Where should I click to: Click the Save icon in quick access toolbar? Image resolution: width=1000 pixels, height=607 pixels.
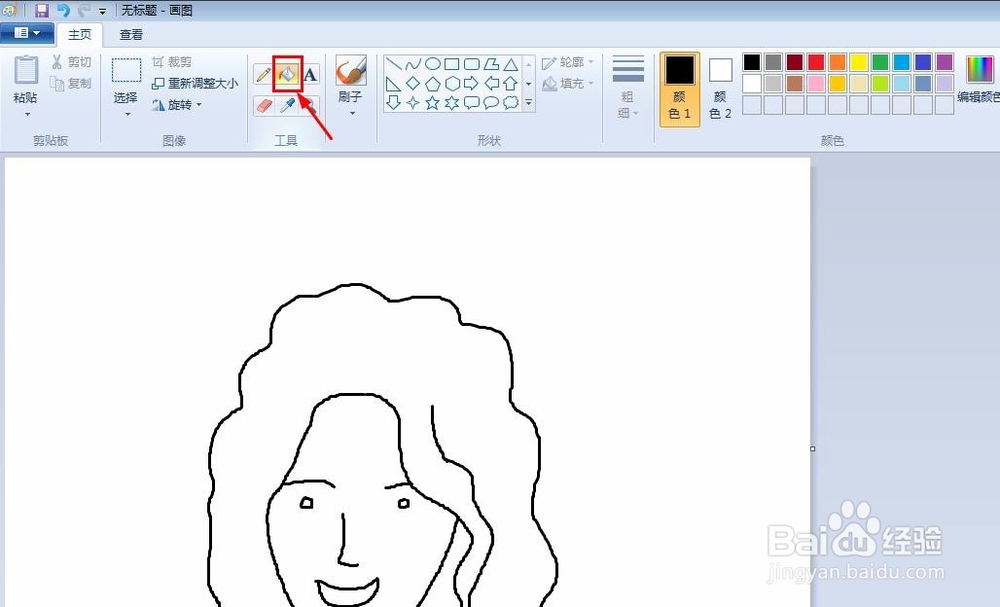coord(41,10)
